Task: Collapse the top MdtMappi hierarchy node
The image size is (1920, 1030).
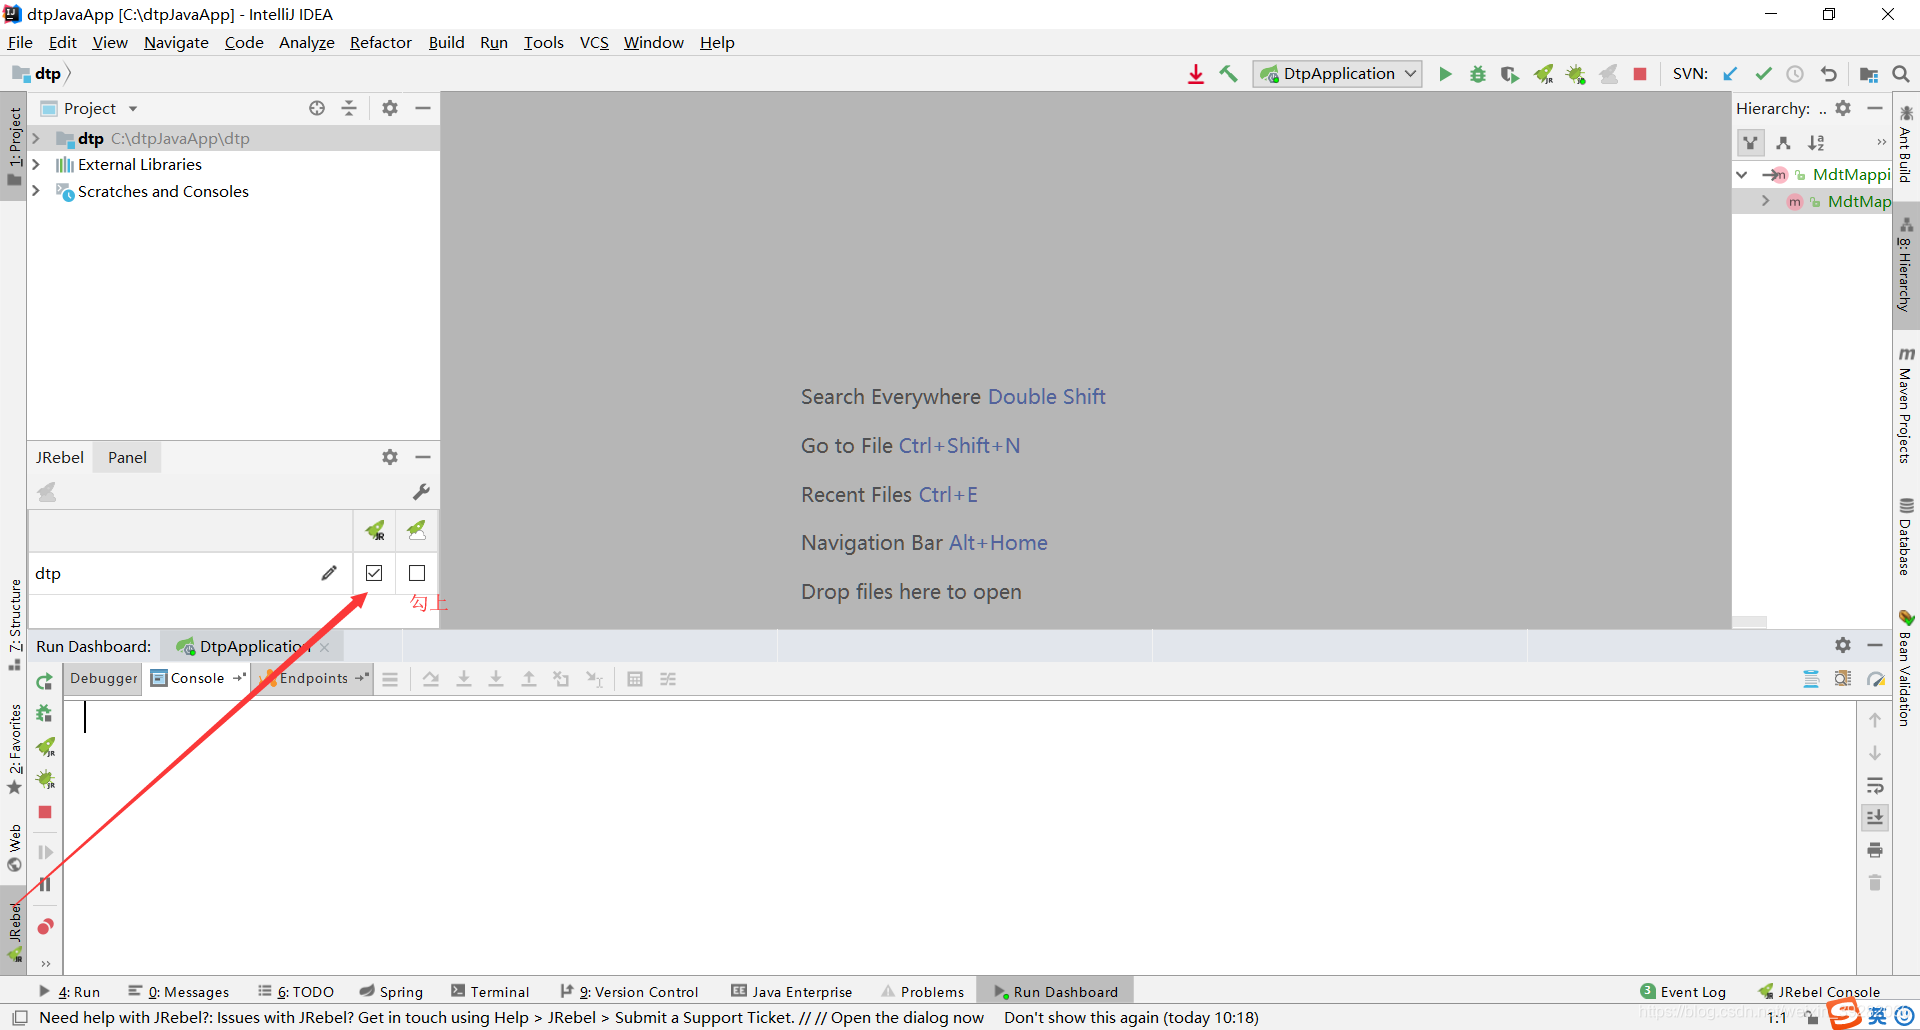Action: click(1742, 174)
